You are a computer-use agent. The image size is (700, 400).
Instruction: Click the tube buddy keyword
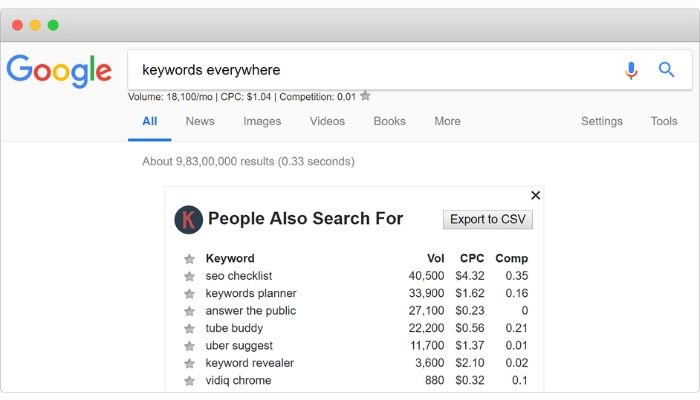click(234, 328)
